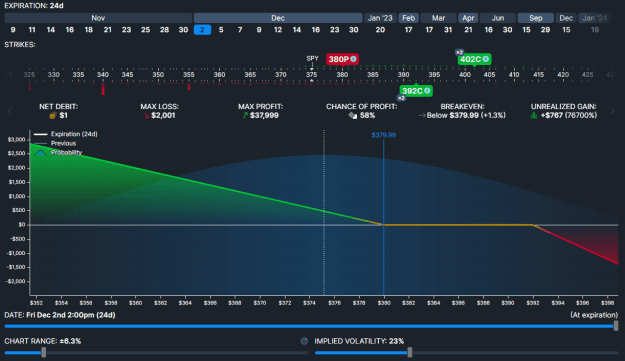Select the wide Dec month tab above dates 2-30
This screenshot has width=625, height=361.
coord(278,18)
